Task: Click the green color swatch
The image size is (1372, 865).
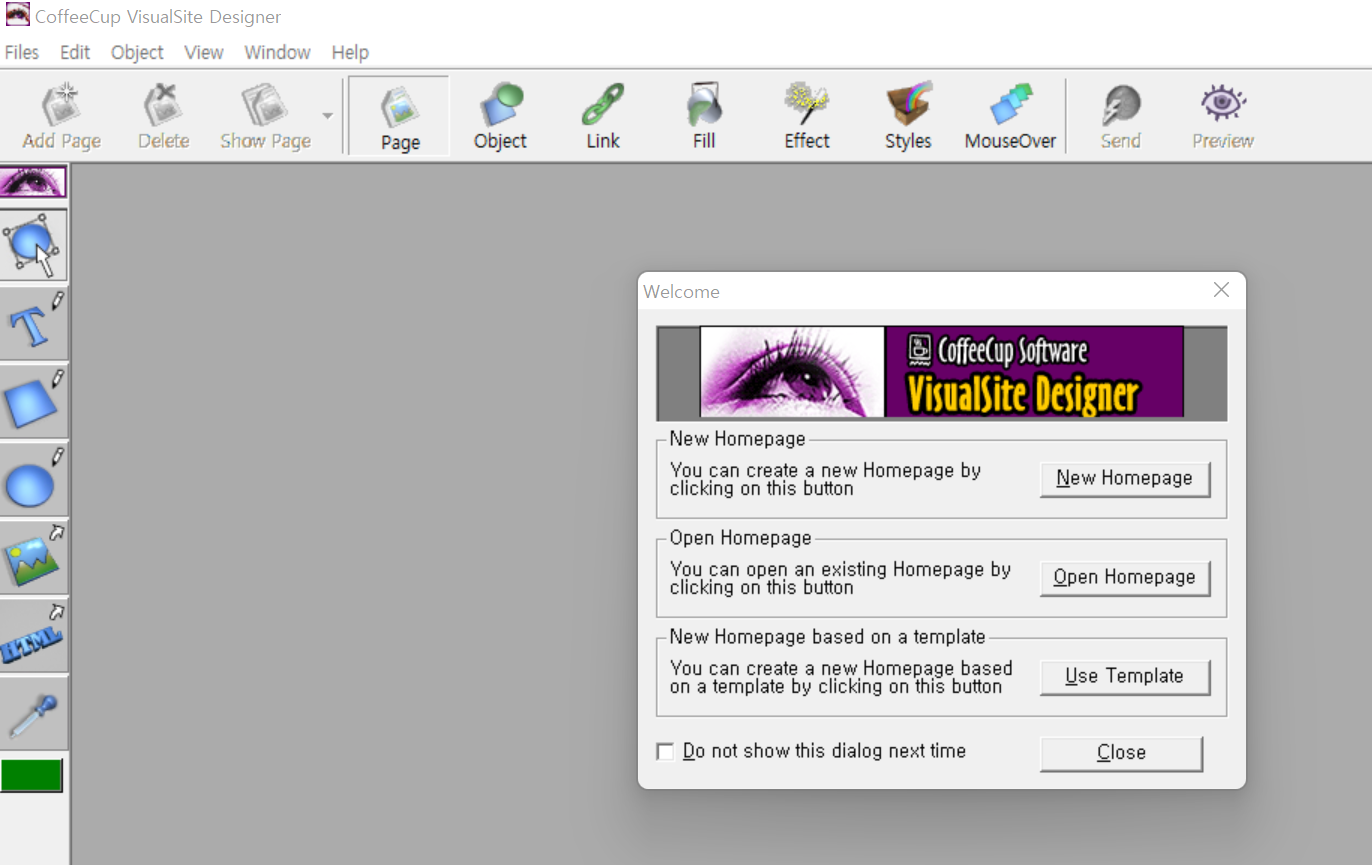Action: [32, 775]
